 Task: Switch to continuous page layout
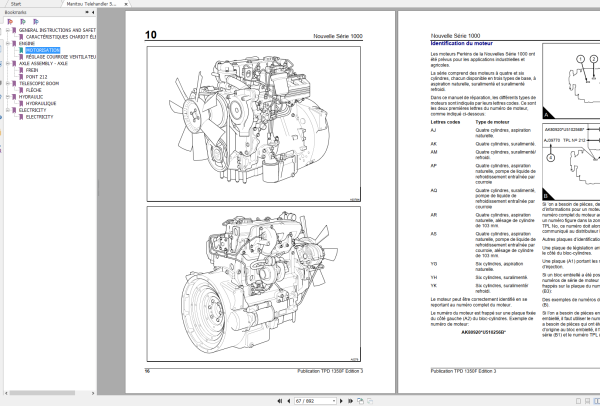click(x=587, y=401)
